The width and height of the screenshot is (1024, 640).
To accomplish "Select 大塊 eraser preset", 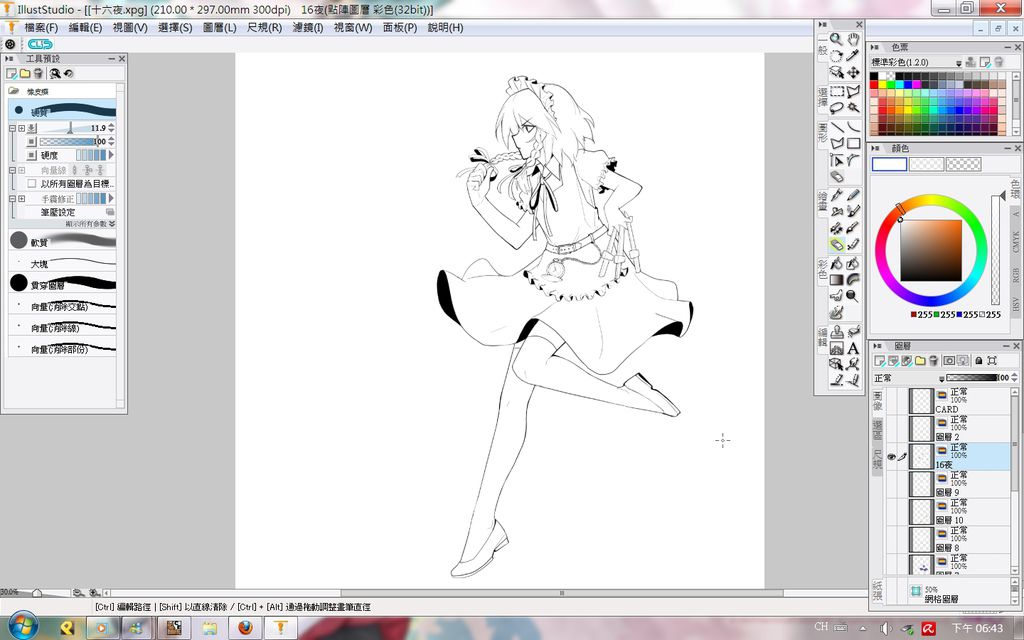I will tap(63, 263).
